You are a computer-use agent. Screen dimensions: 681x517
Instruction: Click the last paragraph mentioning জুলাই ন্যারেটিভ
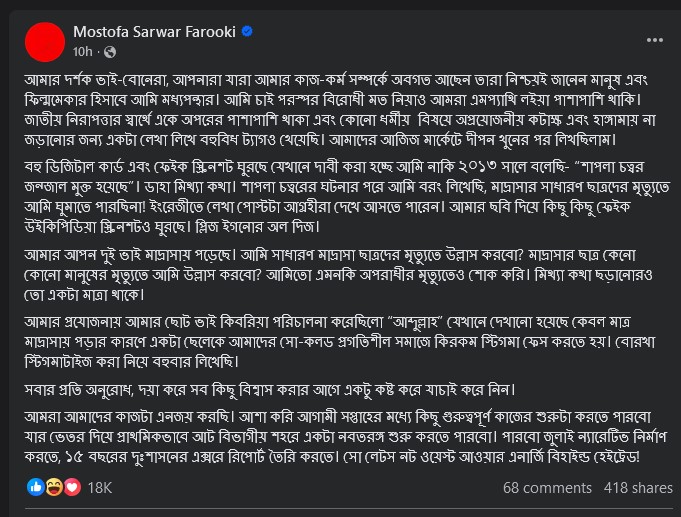[345, 437]
